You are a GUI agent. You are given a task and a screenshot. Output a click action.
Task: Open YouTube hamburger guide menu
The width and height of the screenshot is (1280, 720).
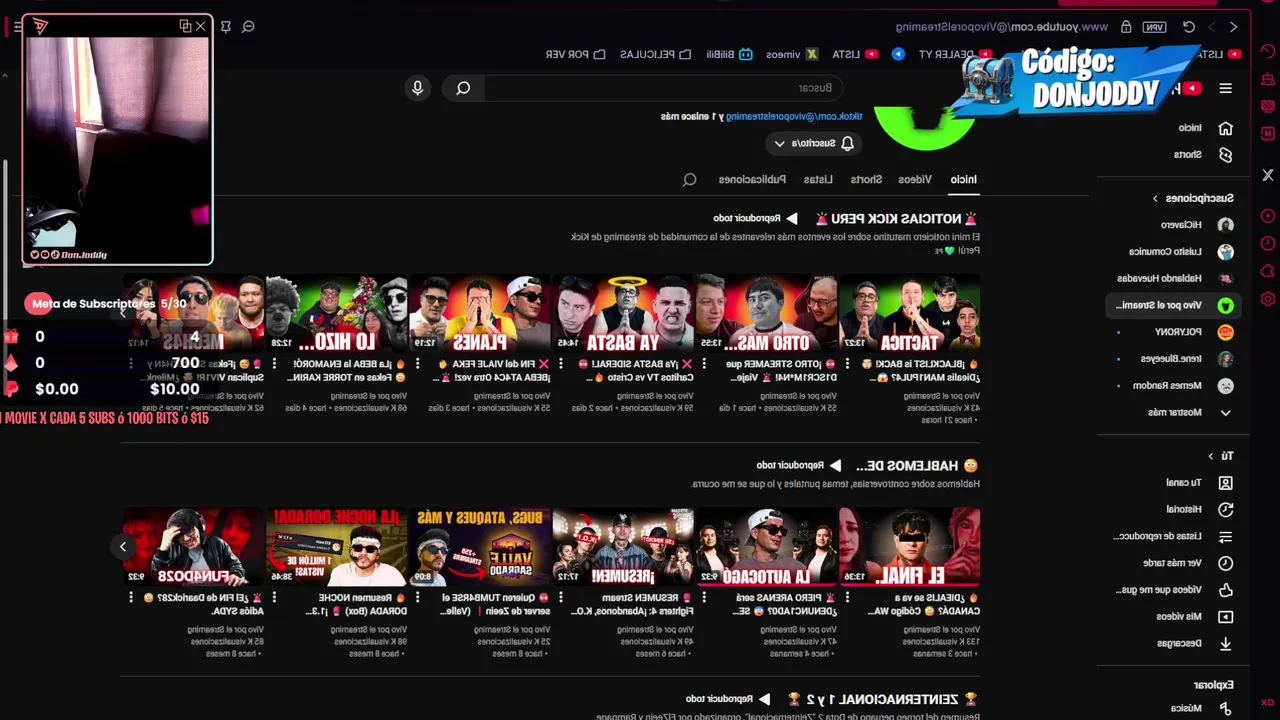point(1225,88)
